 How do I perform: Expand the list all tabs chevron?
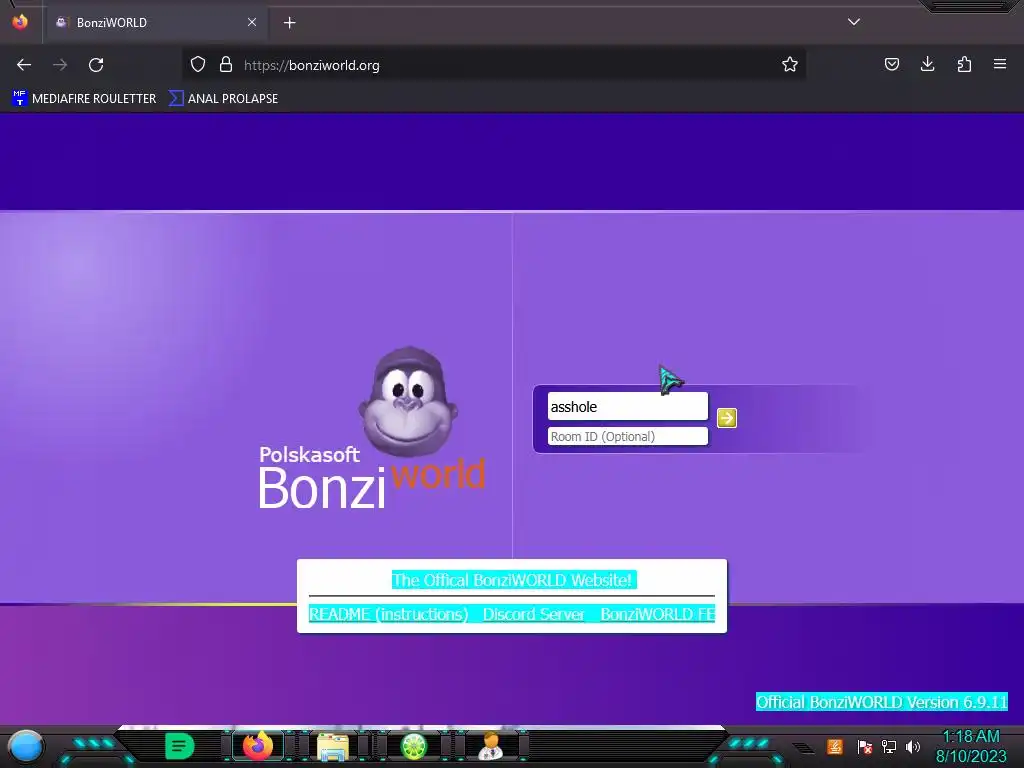(854, 22)
